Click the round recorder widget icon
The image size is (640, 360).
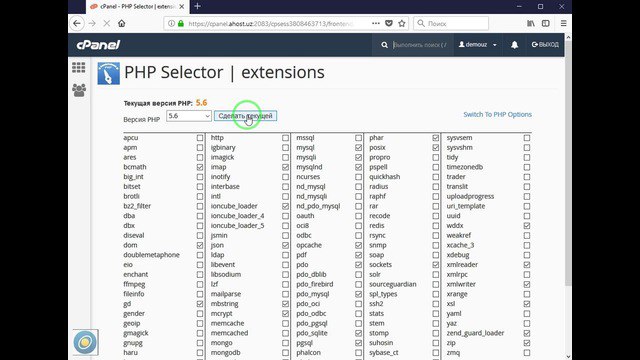(x=85, y=342)
